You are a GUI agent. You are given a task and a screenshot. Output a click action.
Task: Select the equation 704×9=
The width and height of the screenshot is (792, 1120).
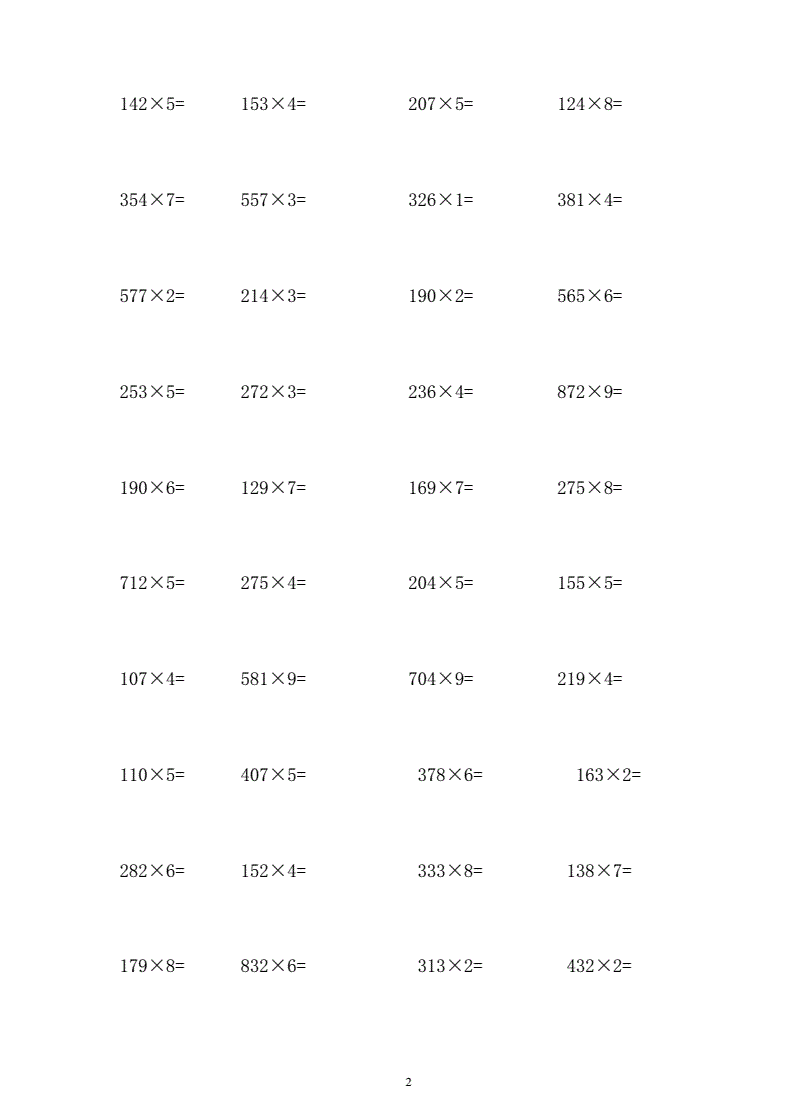pos(441,679)
